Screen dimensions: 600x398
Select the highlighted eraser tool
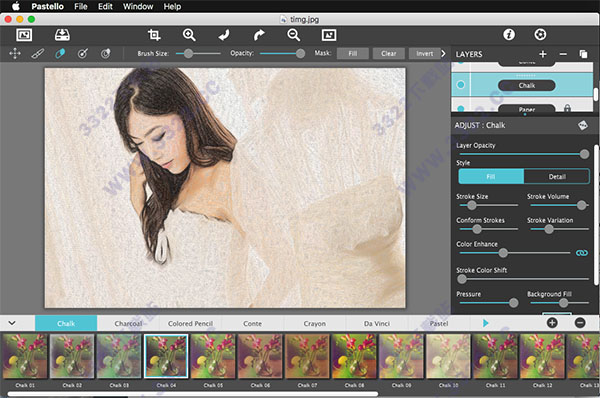60,54
